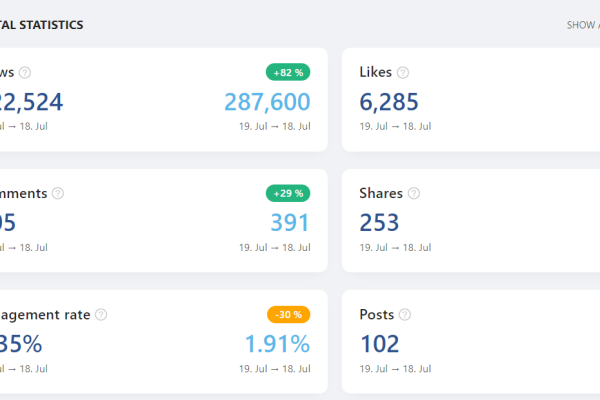Click the 1.91% engagement rate value
The image size is (600, 400).
tap(277, 344)
